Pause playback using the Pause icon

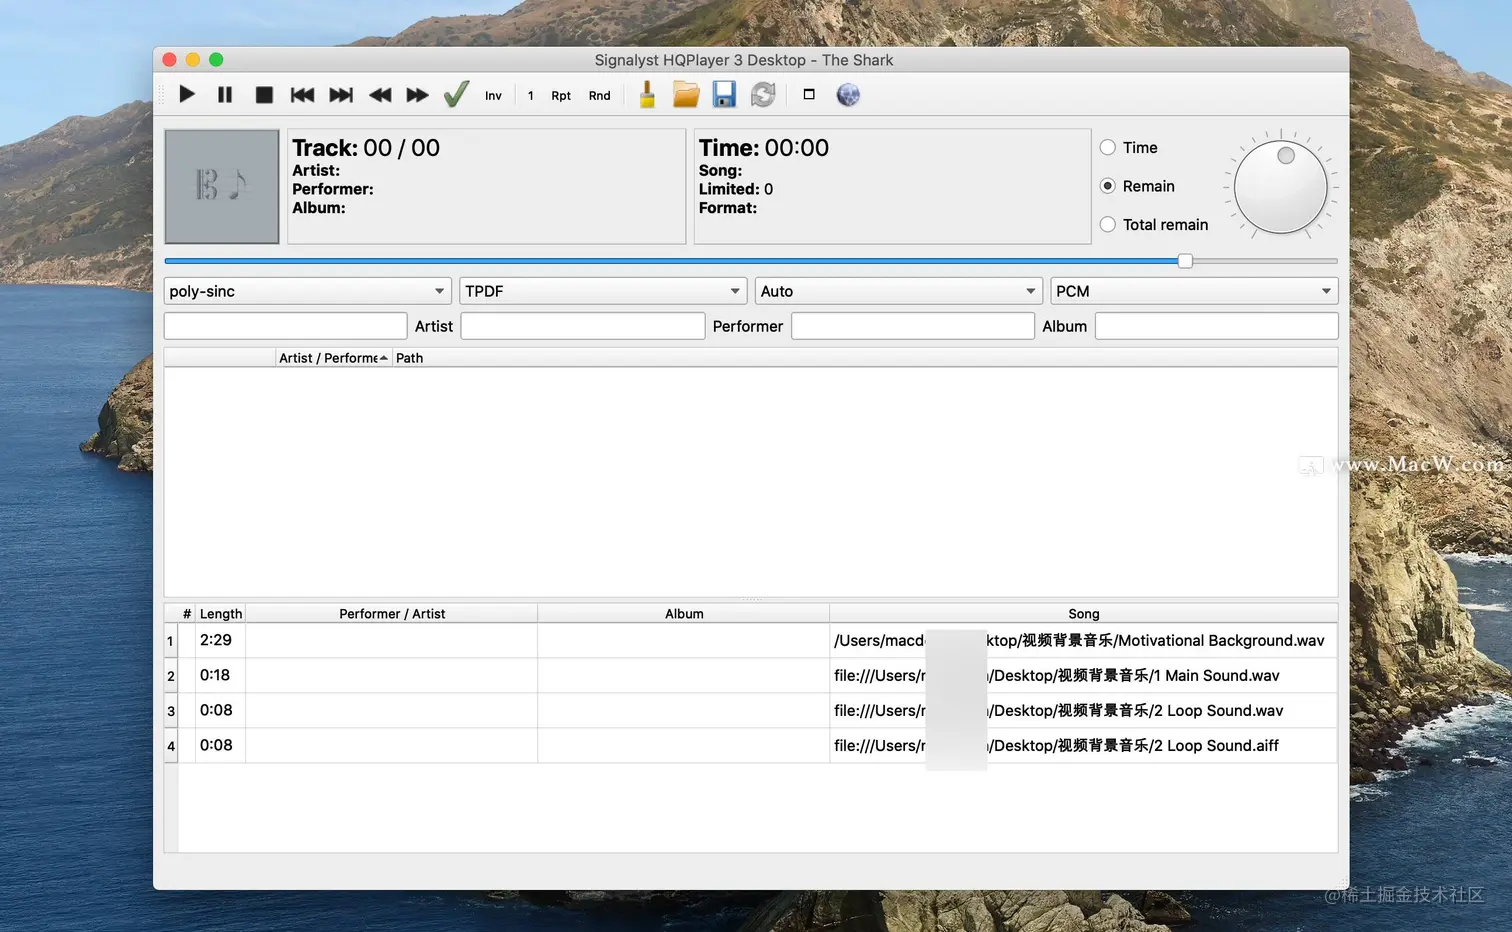(225, 95)
